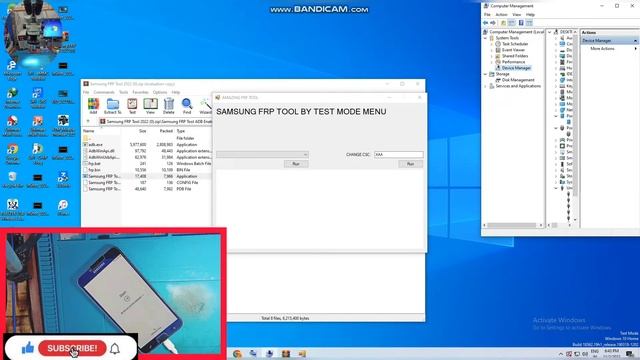Open File menu in Computer Management
640x360 pixels.
pos(487,15)
